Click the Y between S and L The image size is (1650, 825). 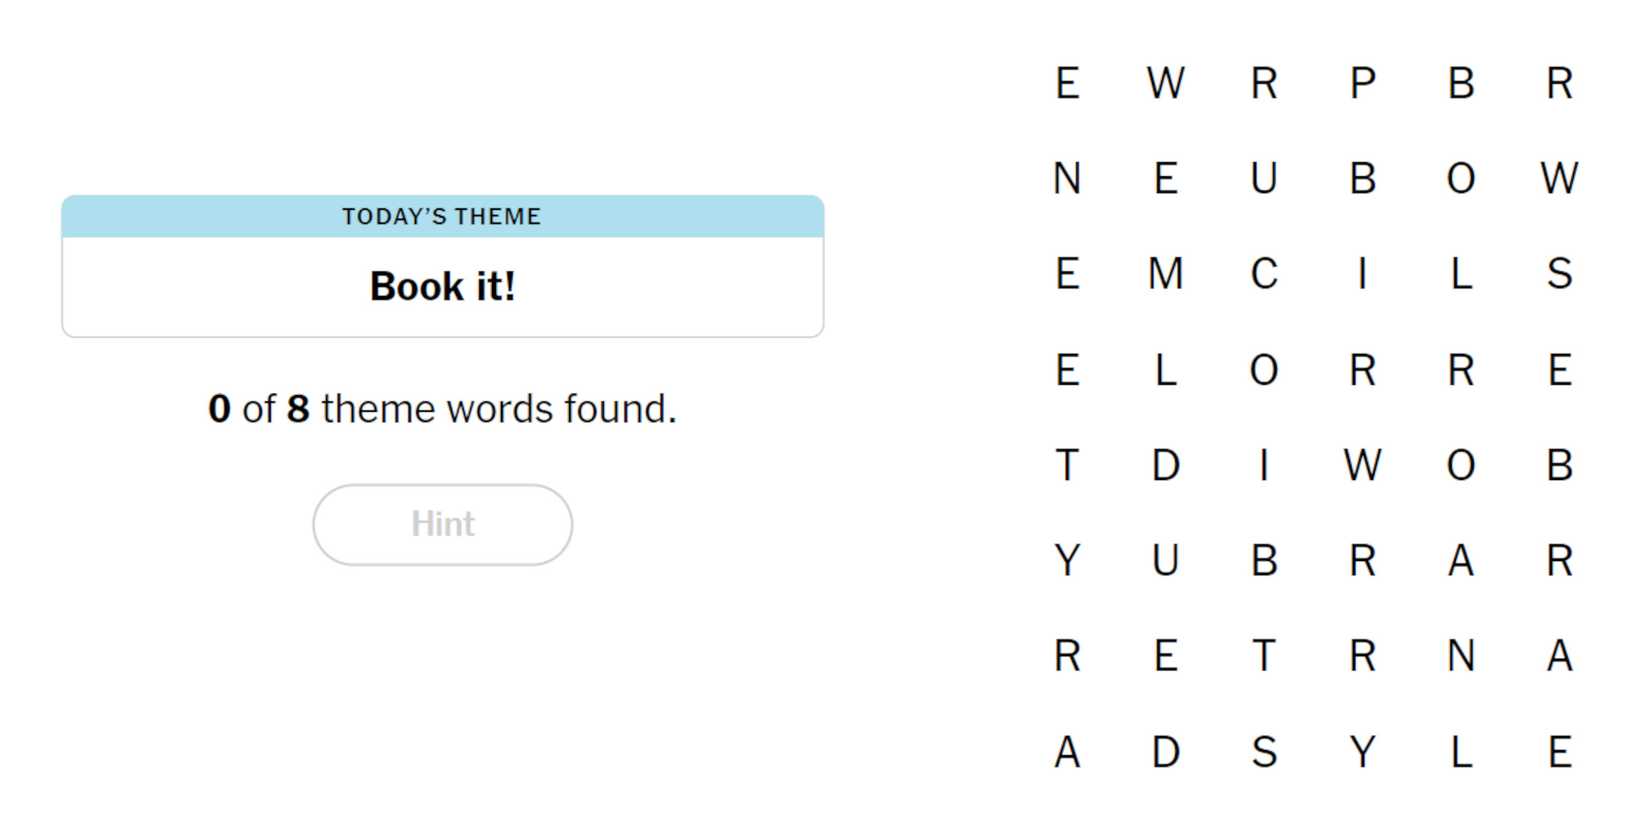1362,752
